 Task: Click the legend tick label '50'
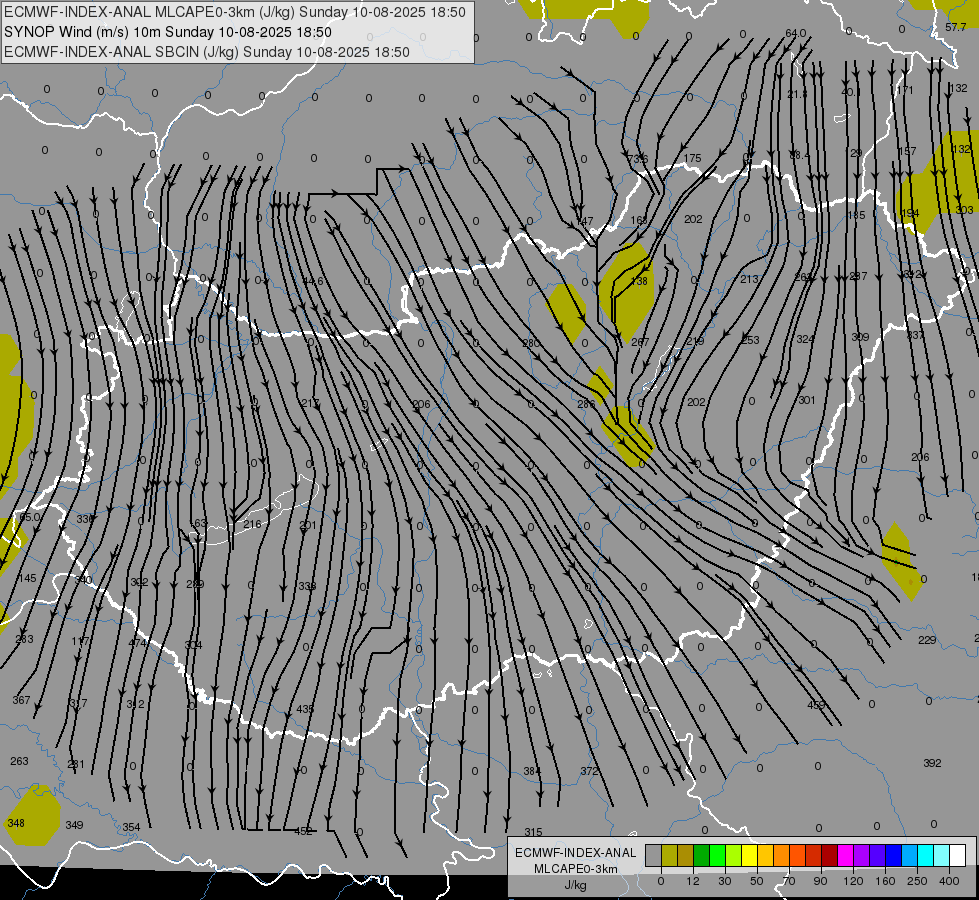[757, 882]
